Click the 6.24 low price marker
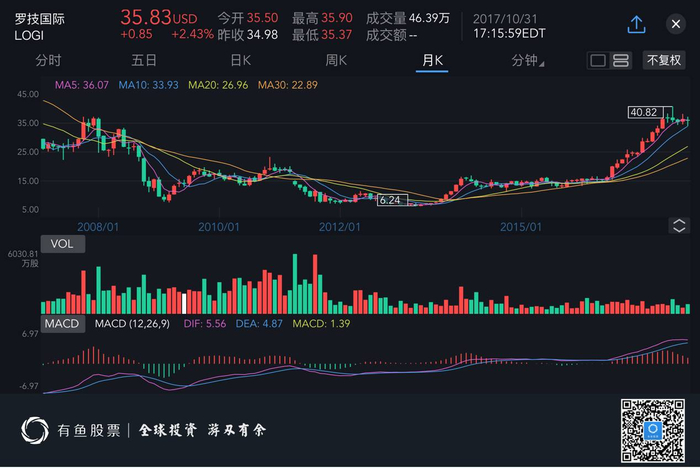 click(392, 200)
